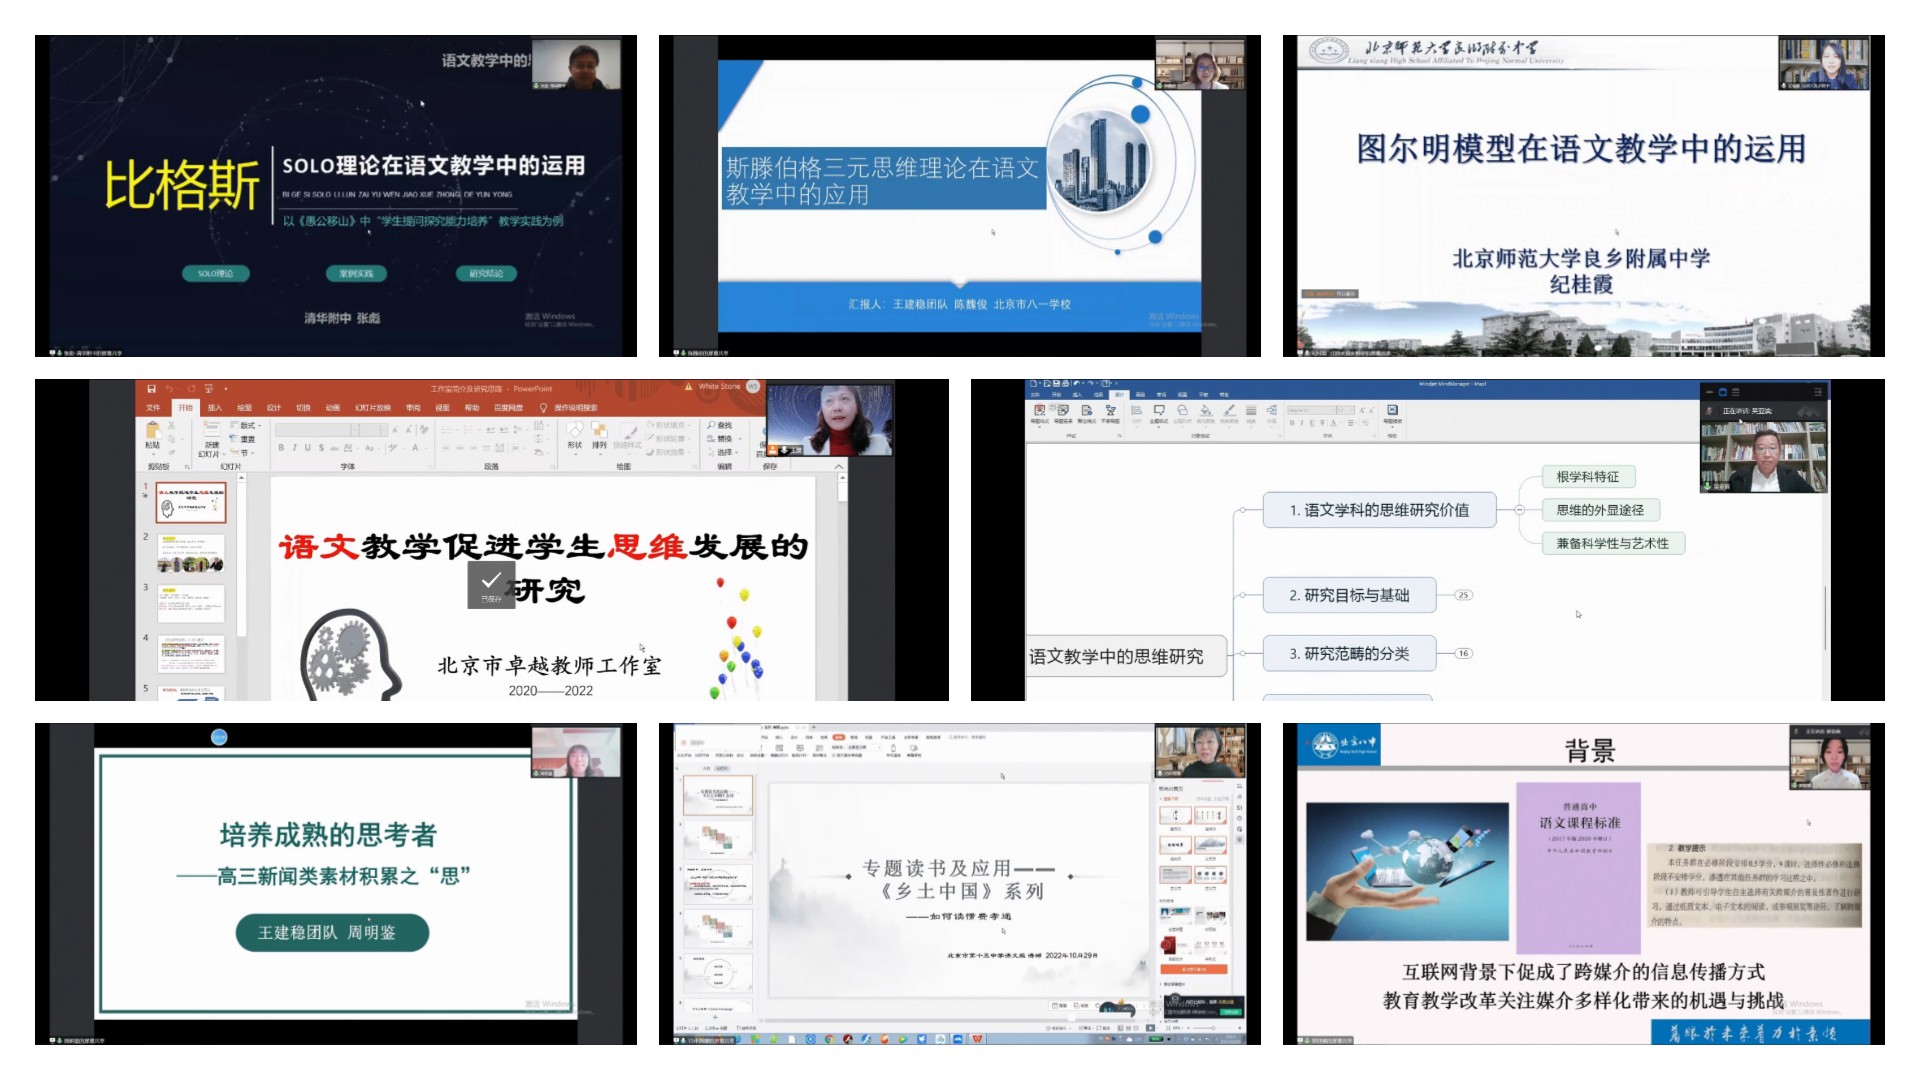Click the Bold B icon in PowerPoint font group
The width and height of the screenshot is (1920, 1080).
coord(281,448)
